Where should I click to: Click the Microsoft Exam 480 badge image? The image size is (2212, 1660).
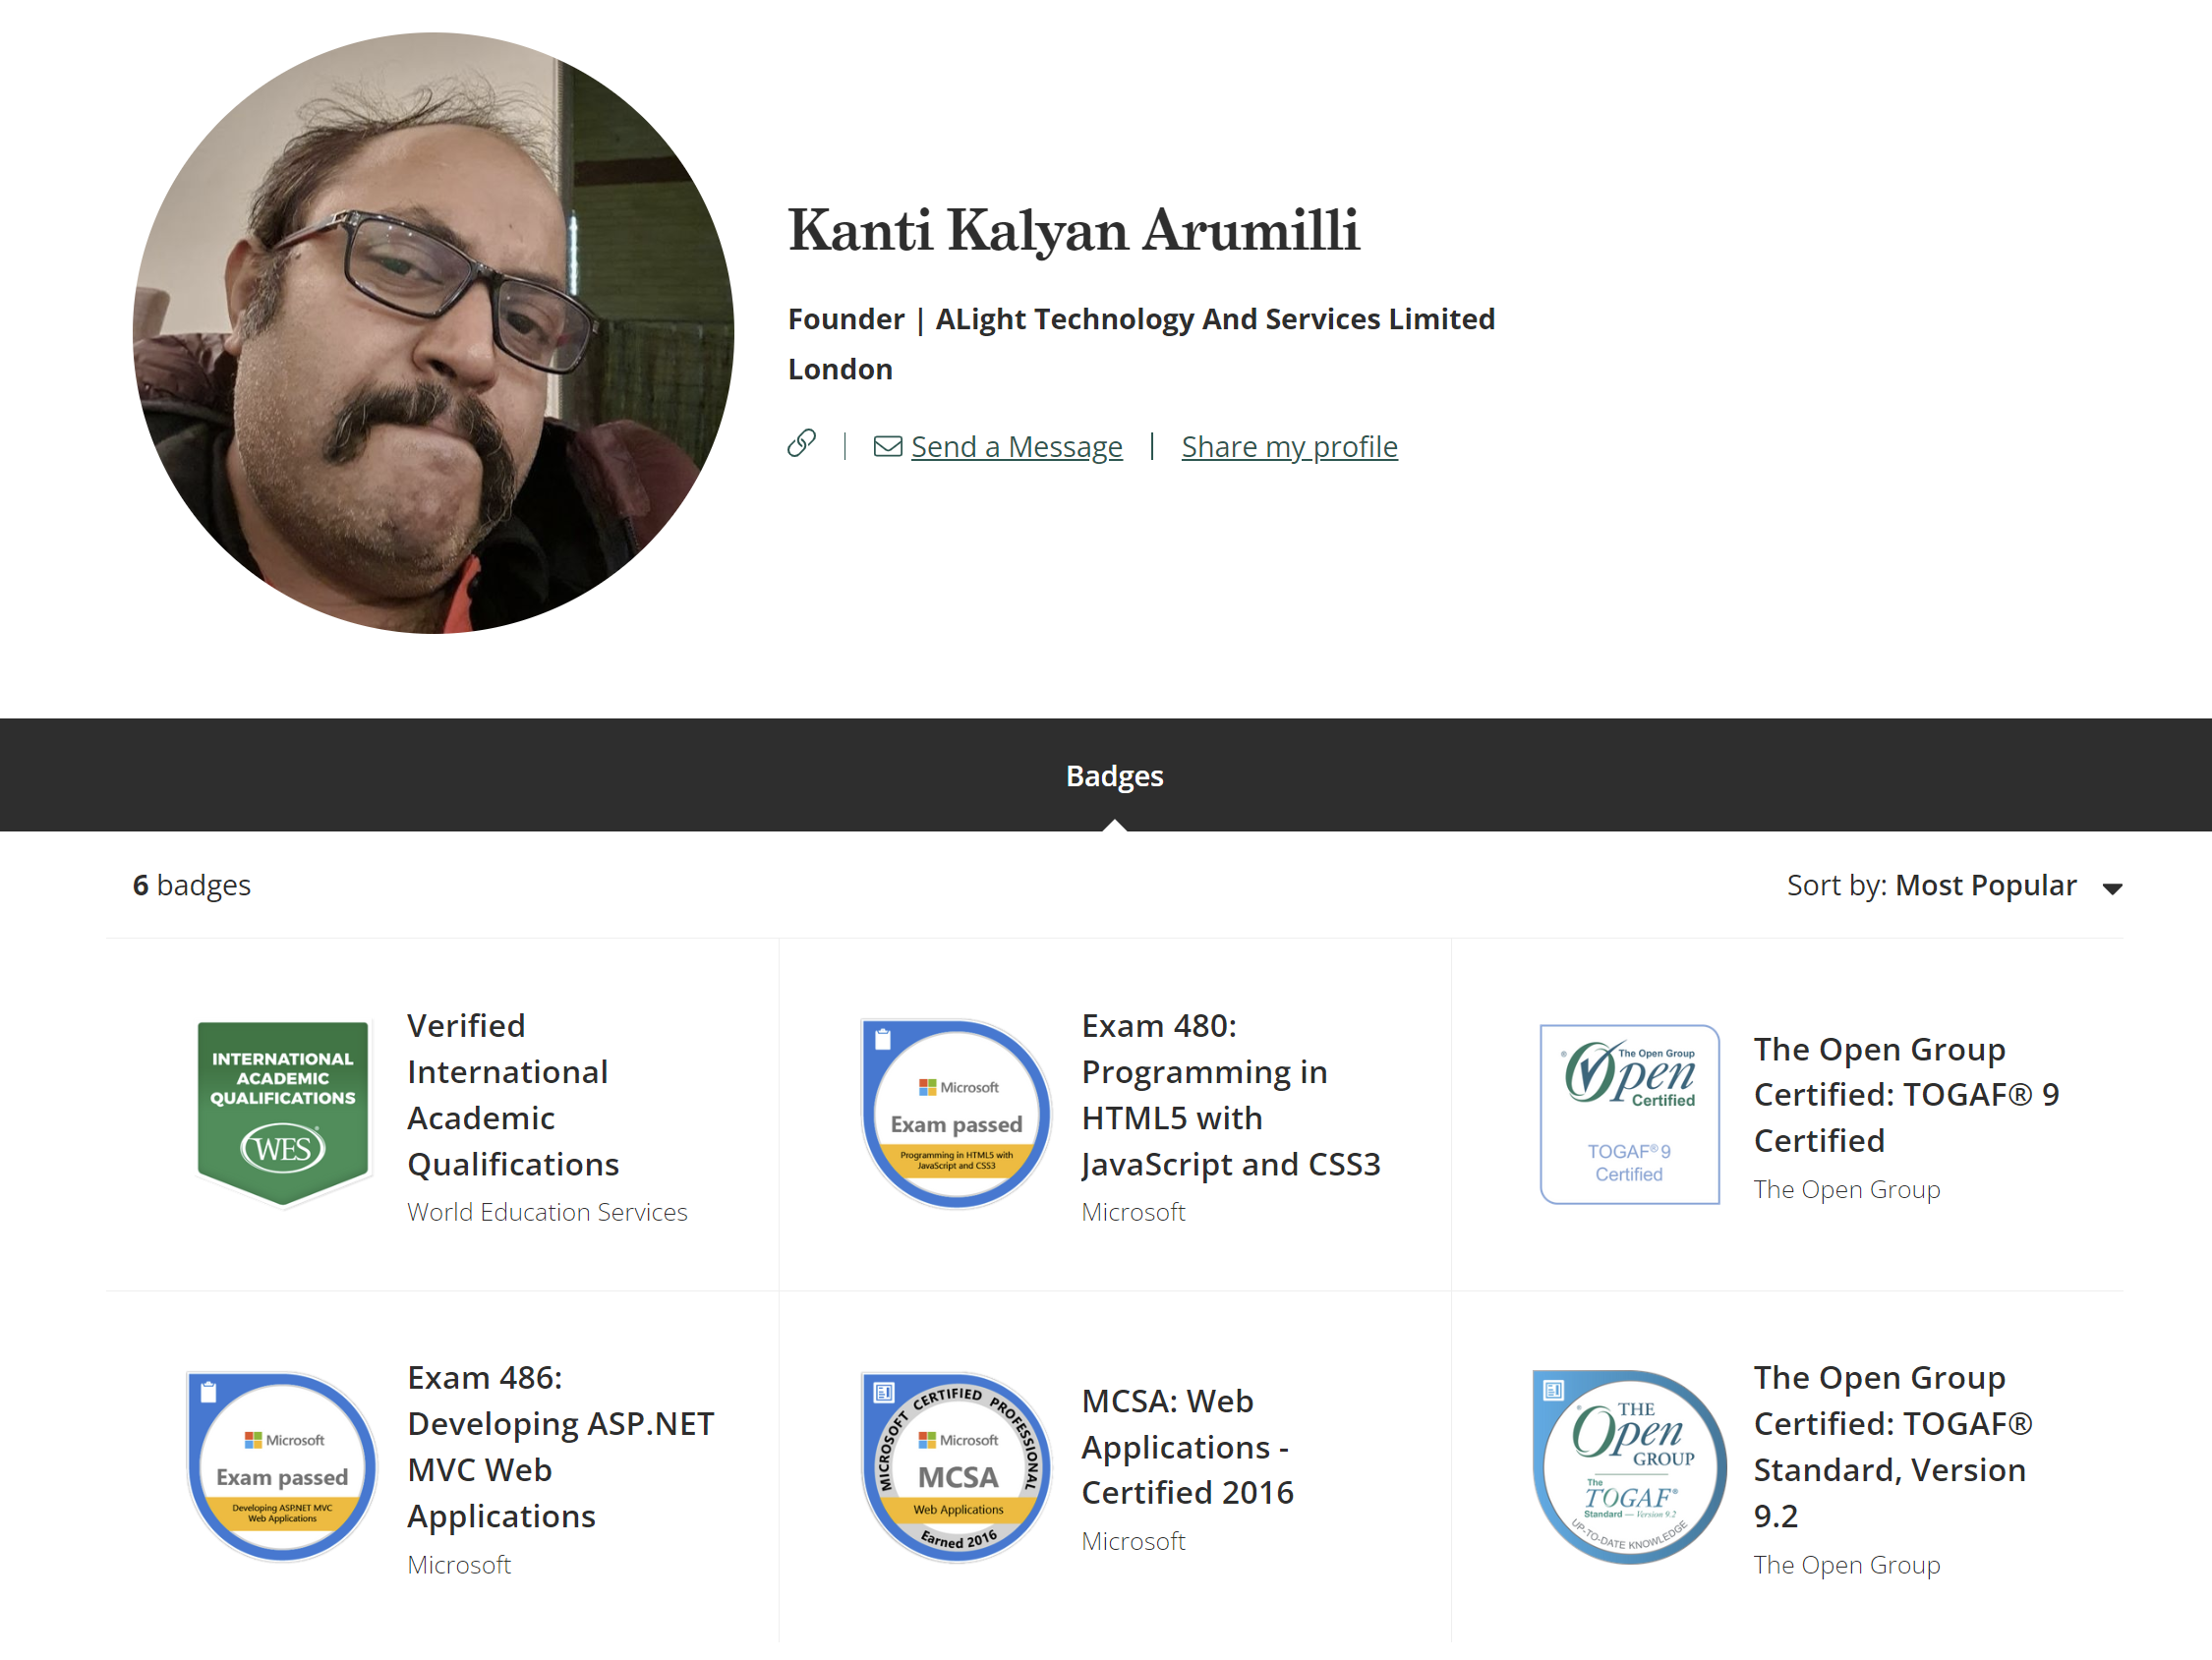click(956, 1113)
